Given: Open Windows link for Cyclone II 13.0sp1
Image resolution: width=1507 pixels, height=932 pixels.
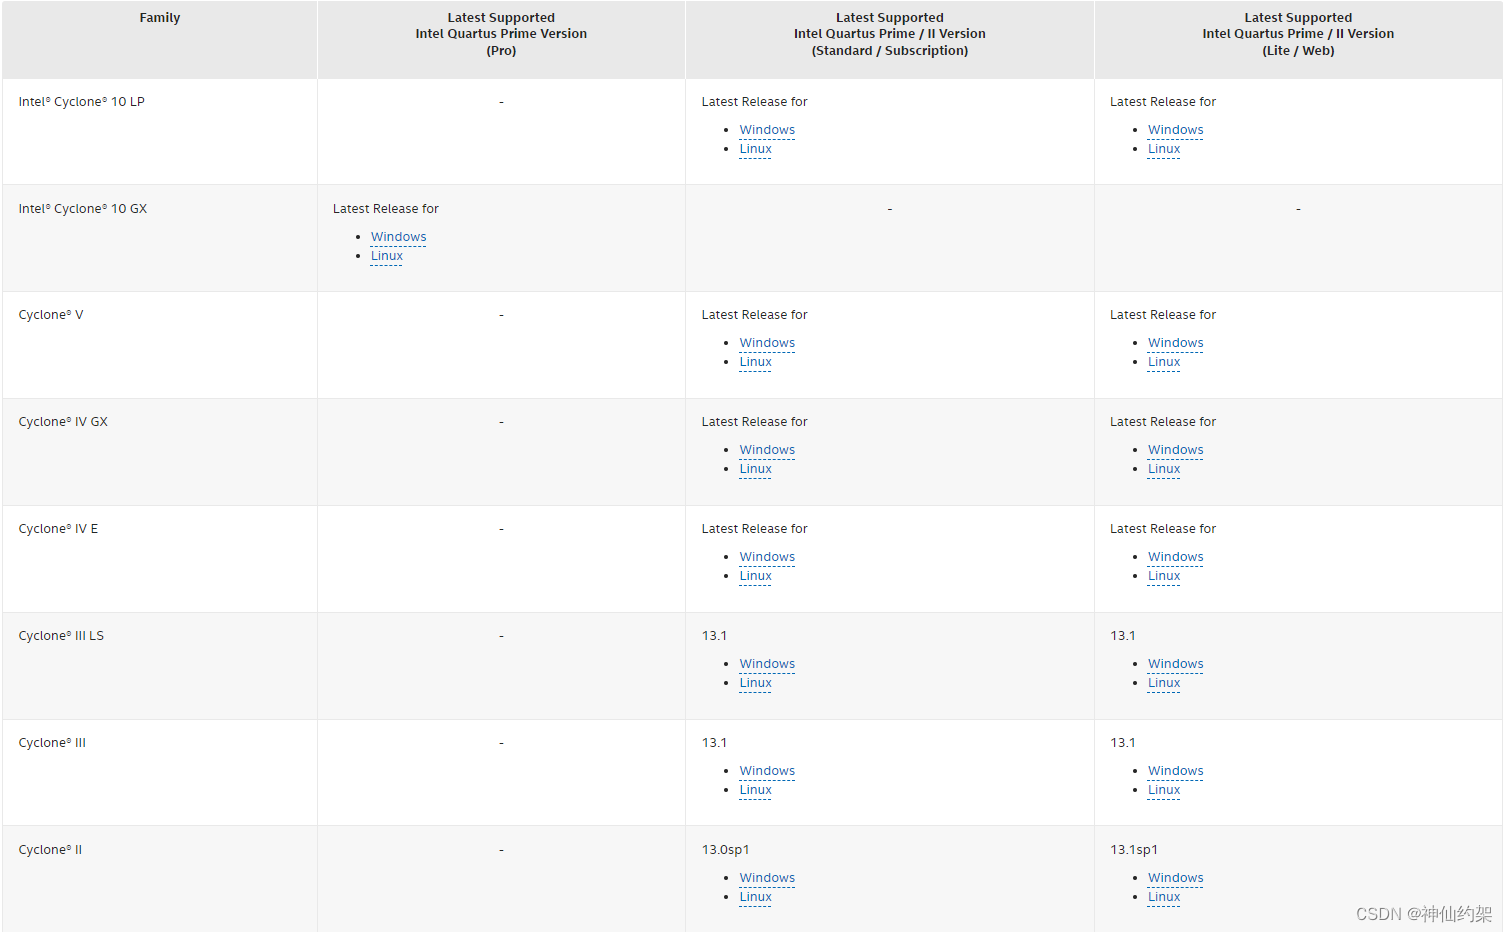Looking at the screenshot, I should tap(767, 878).
